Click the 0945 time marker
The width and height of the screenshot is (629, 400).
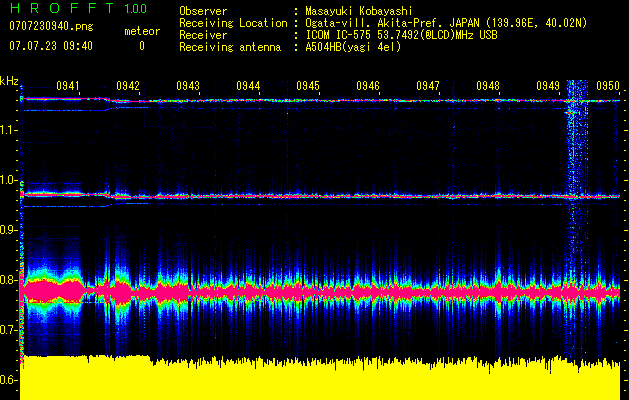[x=308, y=87]
